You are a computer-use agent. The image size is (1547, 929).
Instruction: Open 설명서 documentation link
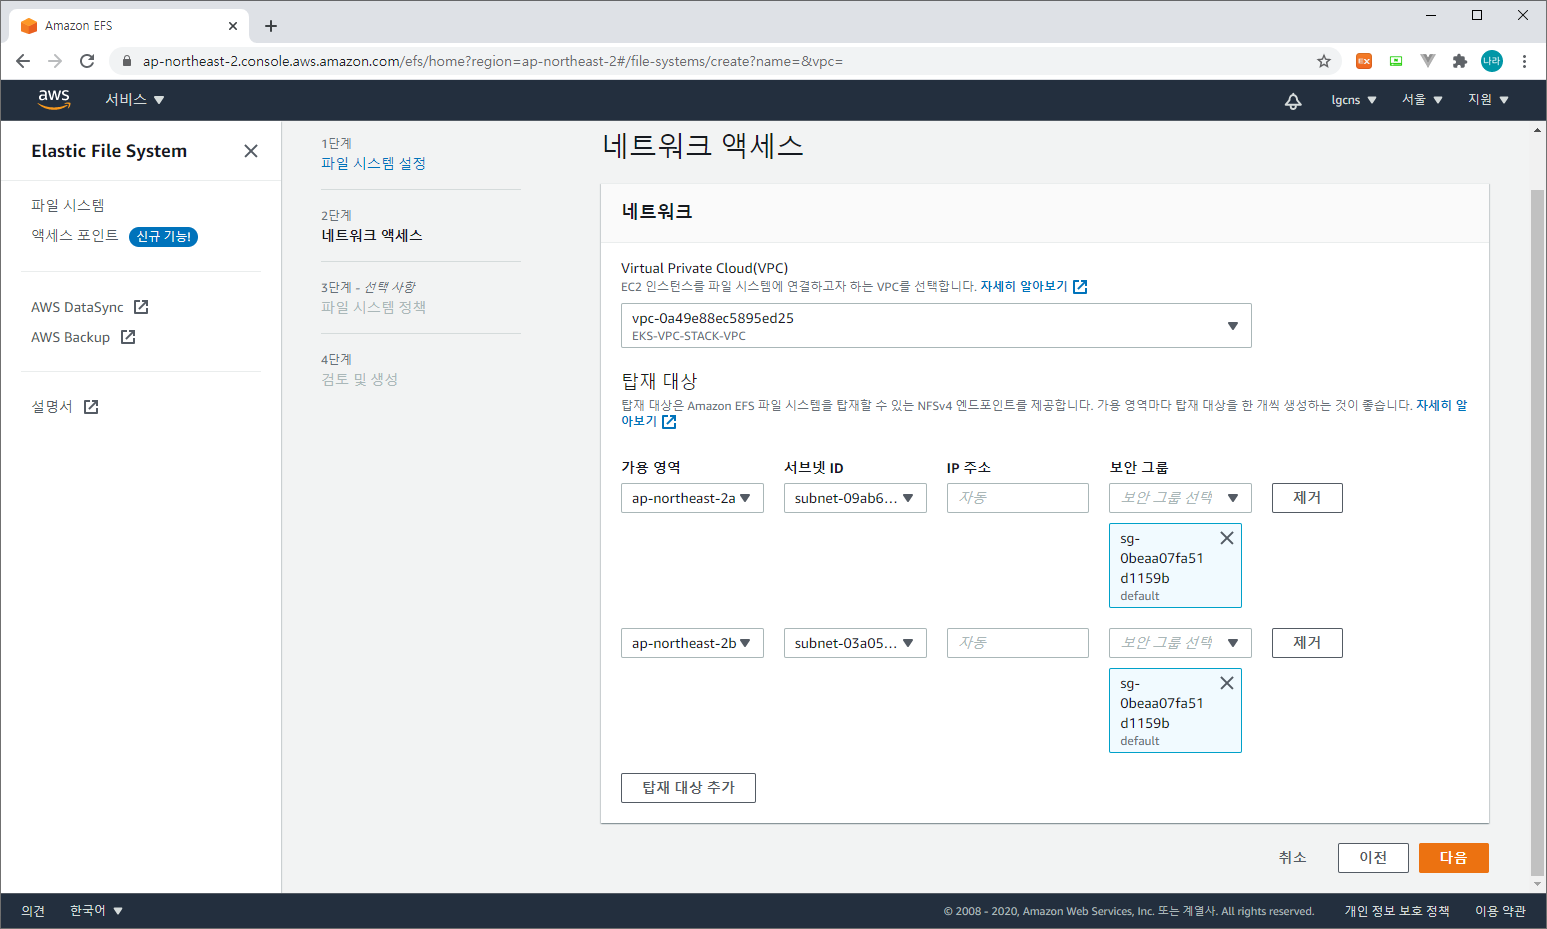64,406
